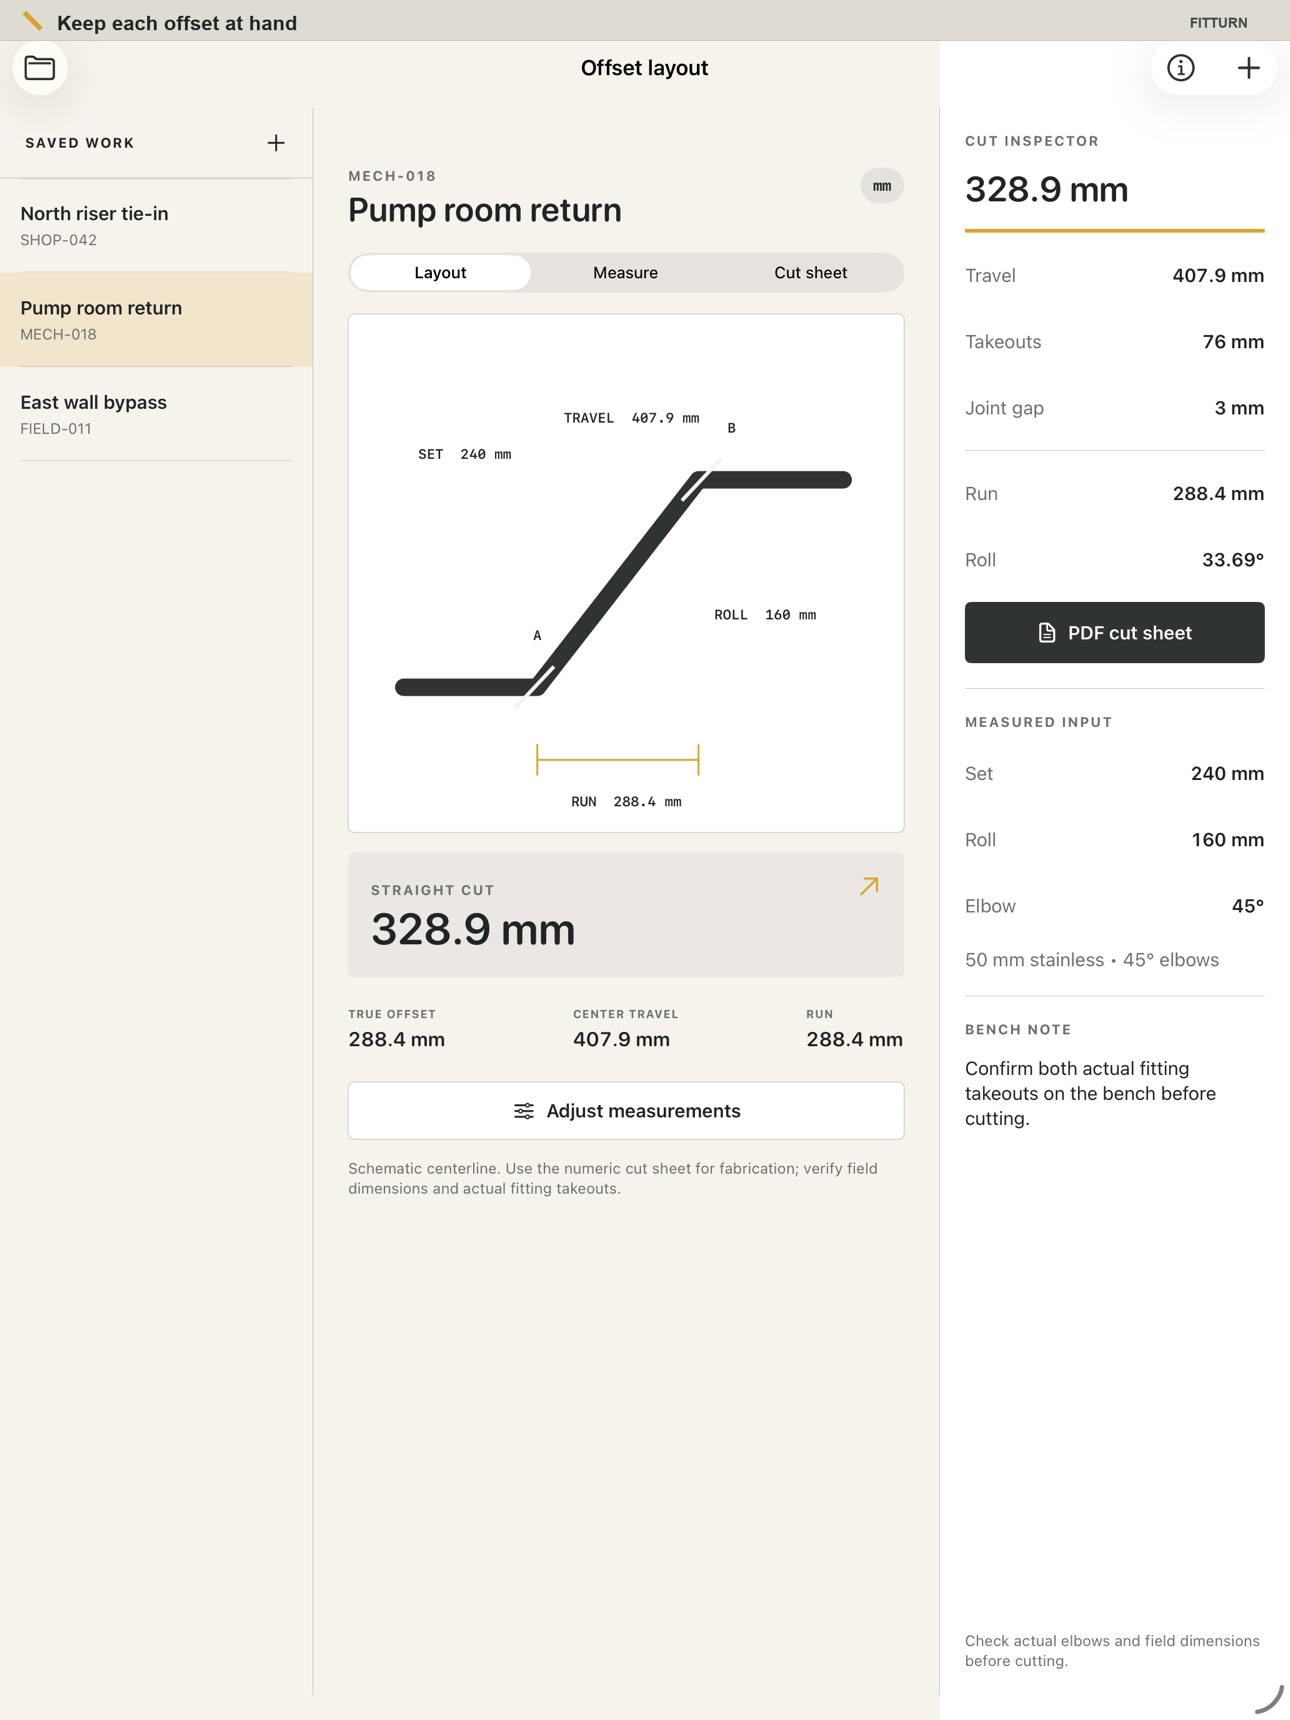
Task: Tap the SET 240 mm diagram label
Action: (x=464, y=454)
